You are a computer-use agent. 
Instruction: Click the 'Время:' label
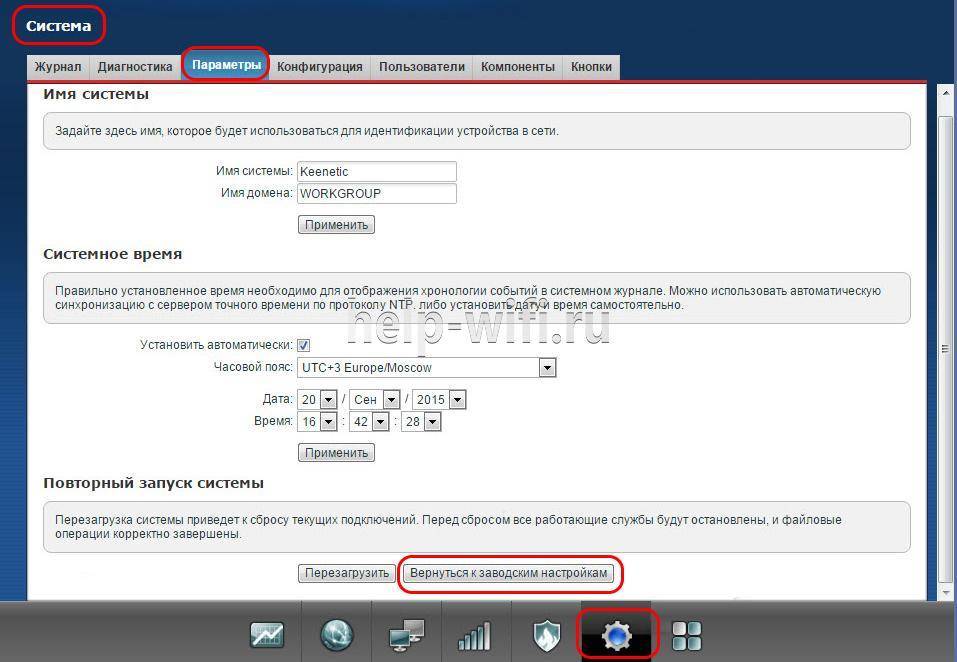[273, 421]
